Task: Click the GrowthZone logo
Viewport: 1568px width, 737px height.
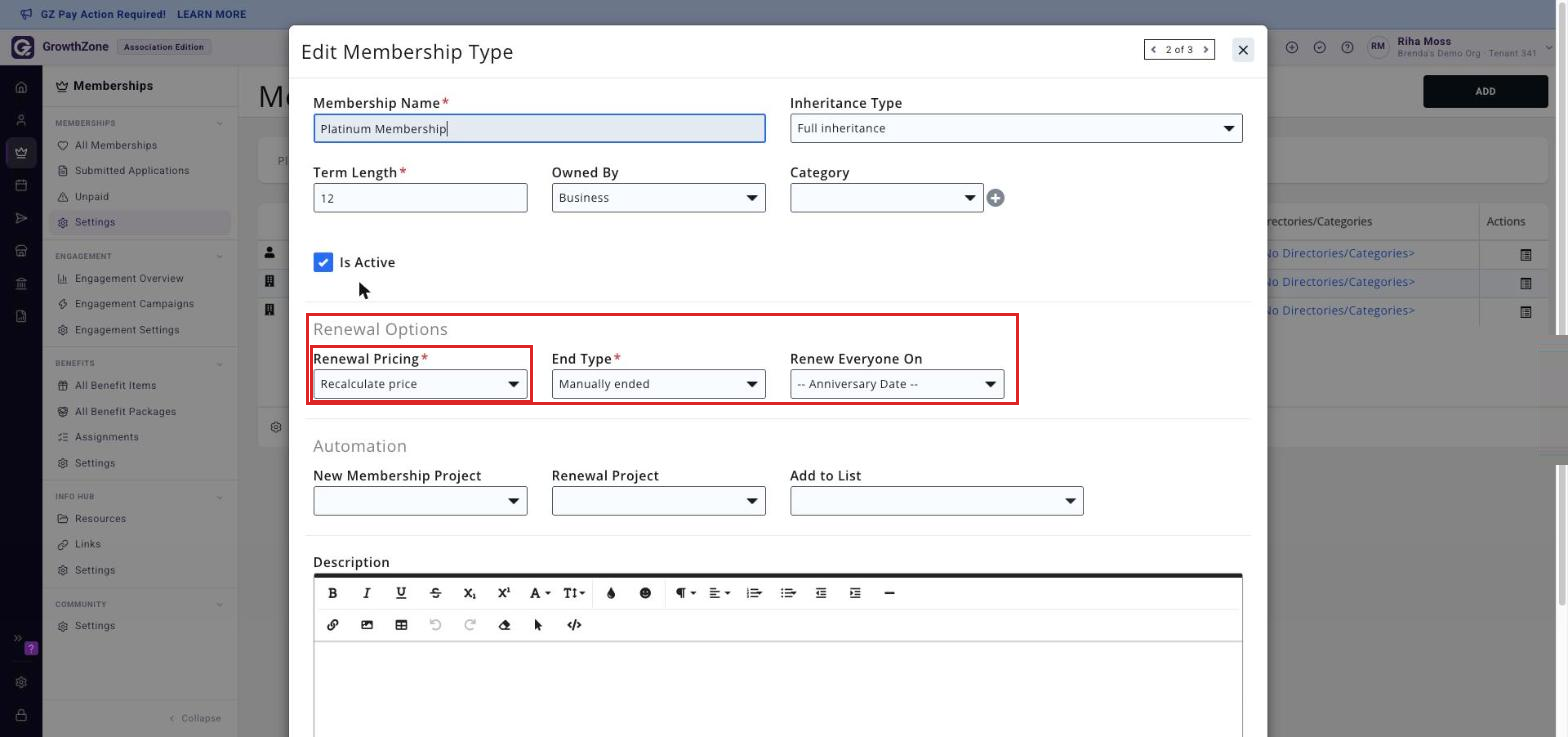Action: 22,47
